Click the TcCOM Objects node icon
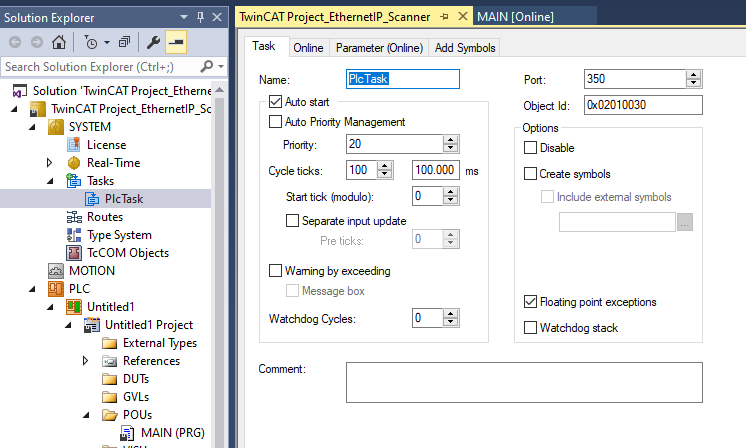 point(74,253)
